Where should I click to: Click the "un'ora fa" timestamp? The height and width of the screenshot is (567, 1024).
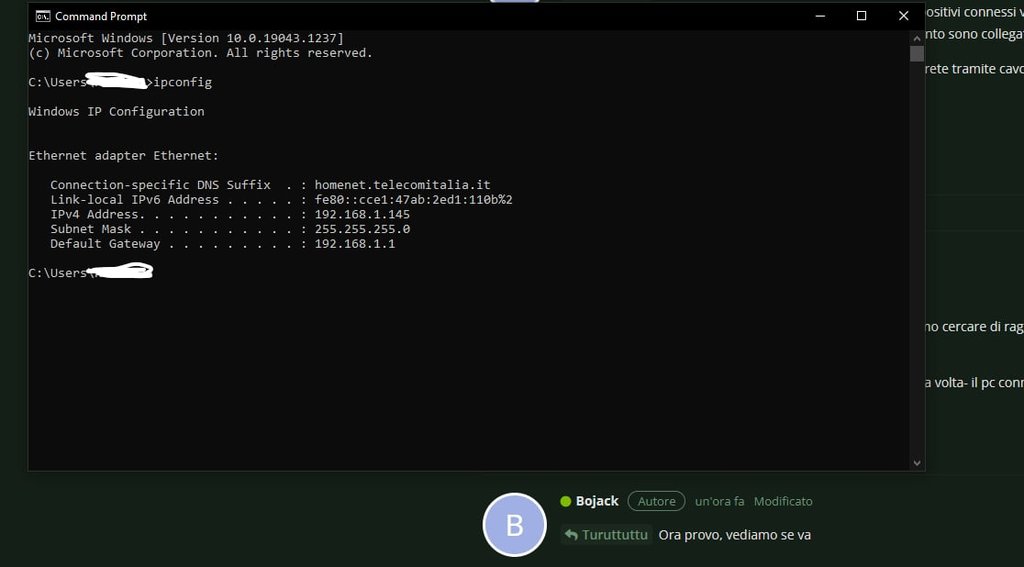(720, 502)
